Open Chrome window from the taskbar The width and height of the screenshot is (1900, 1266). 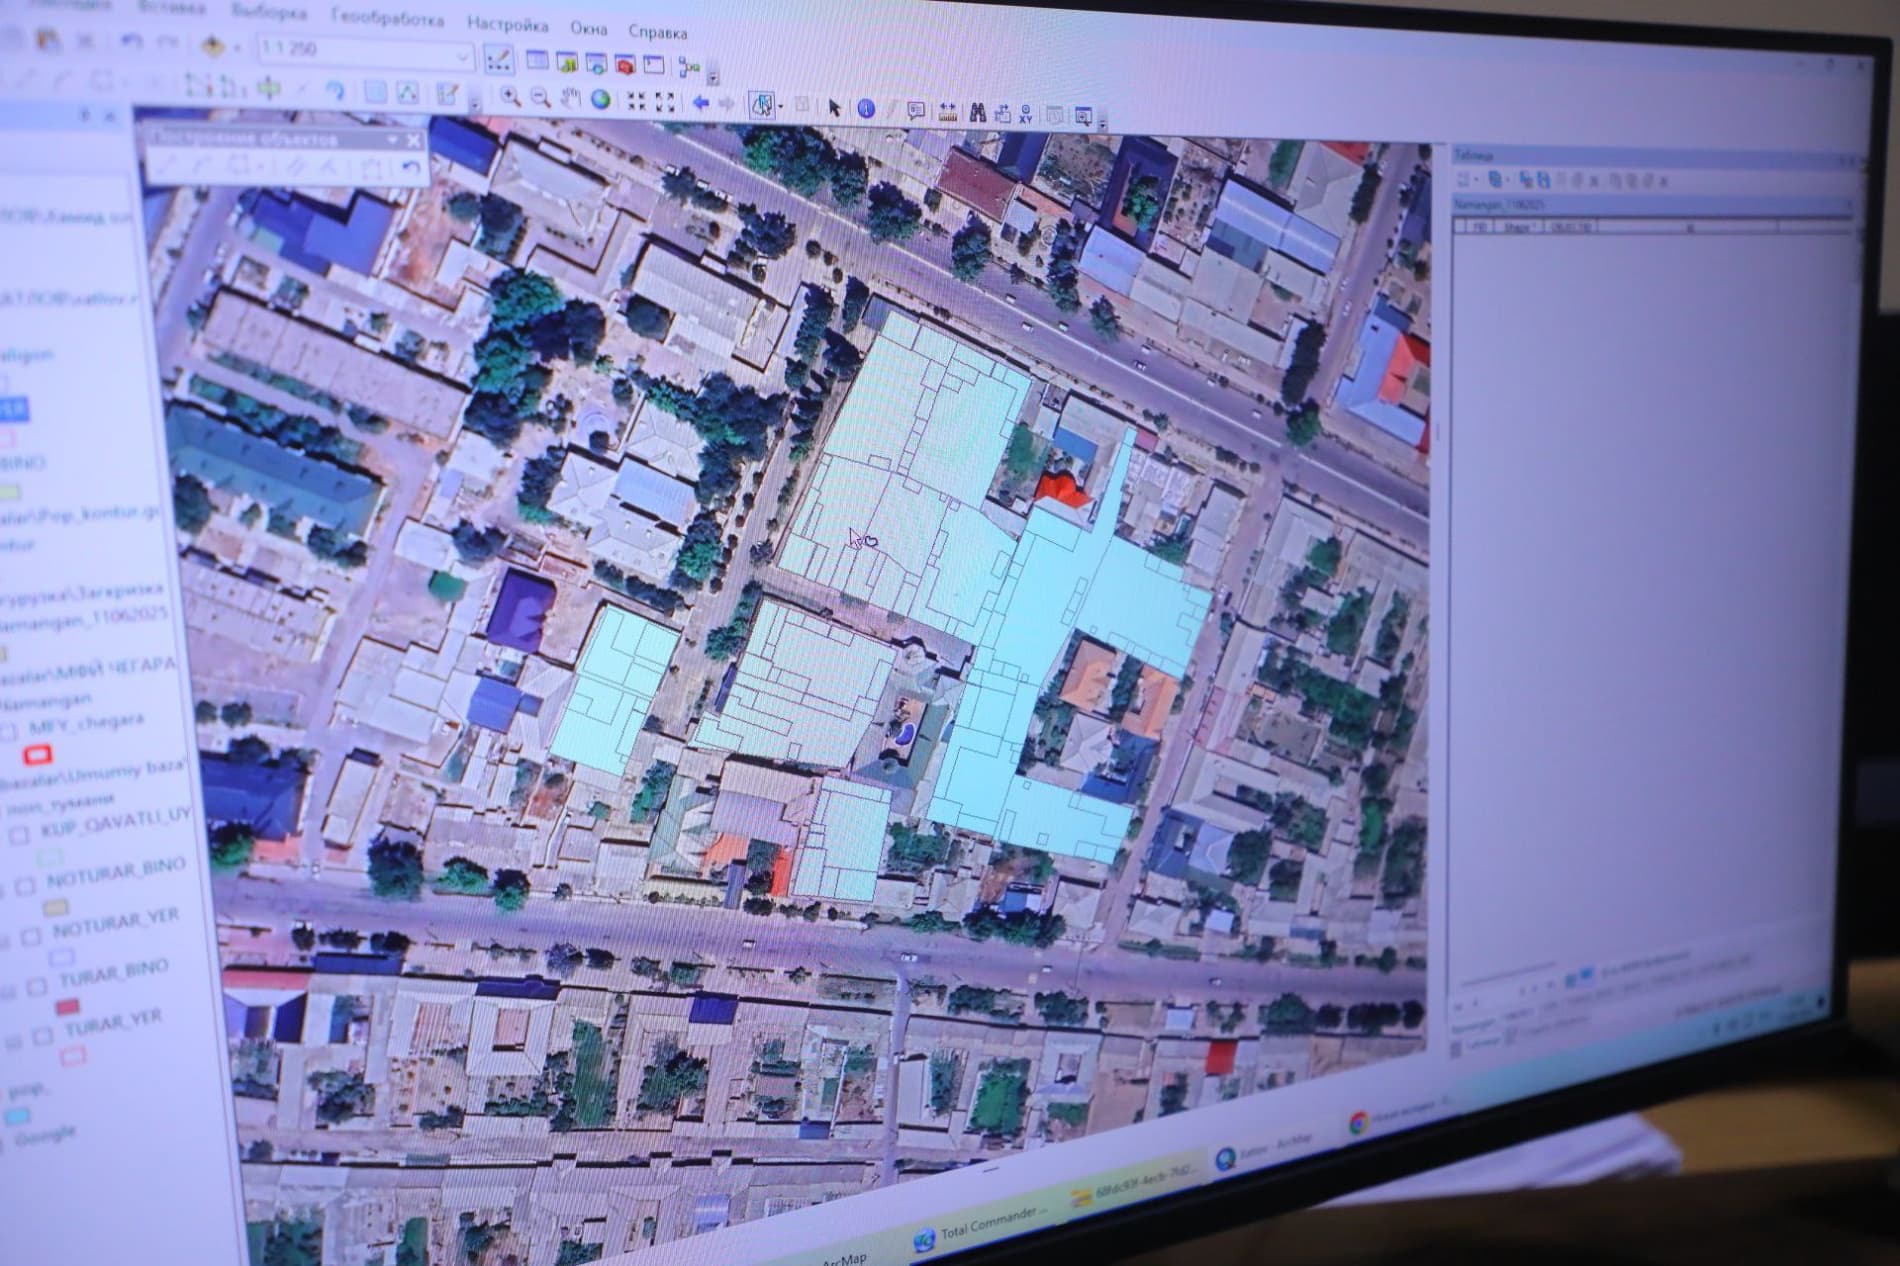pos(1359,1123)
